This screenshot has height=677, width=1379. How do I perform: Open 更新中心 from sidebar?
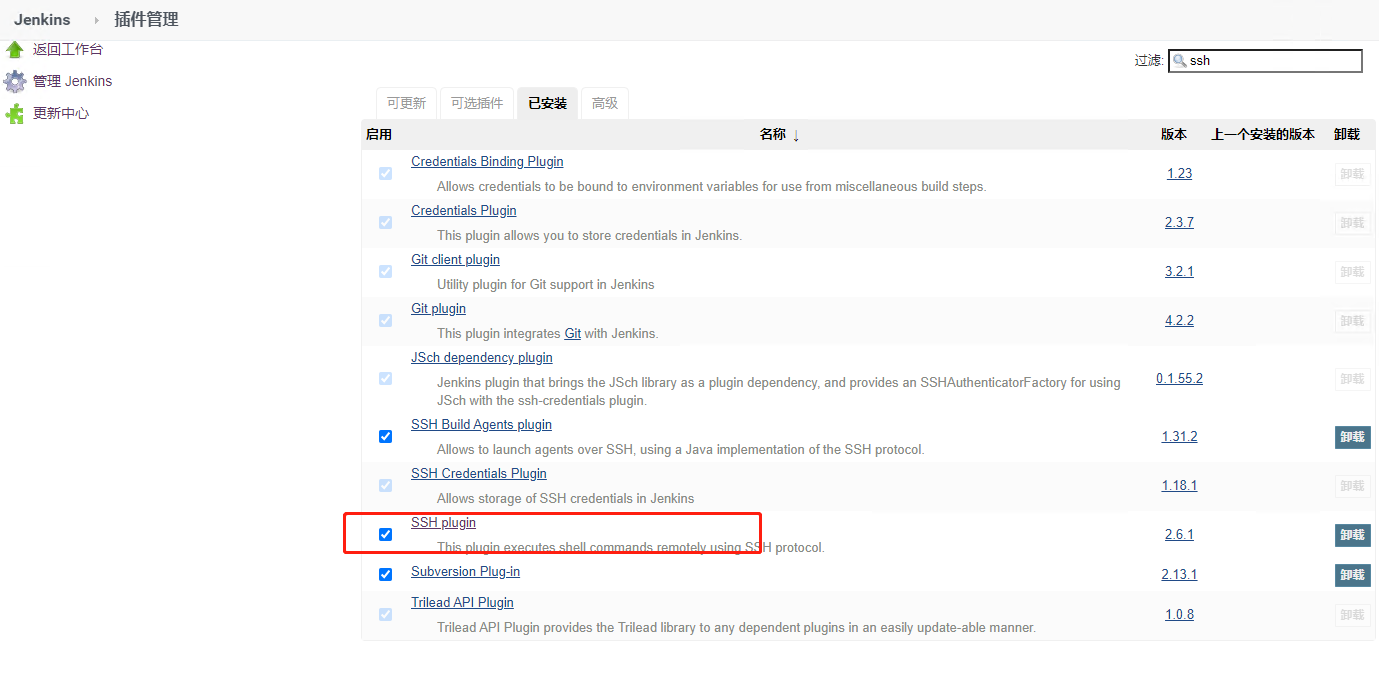[61, 113]
